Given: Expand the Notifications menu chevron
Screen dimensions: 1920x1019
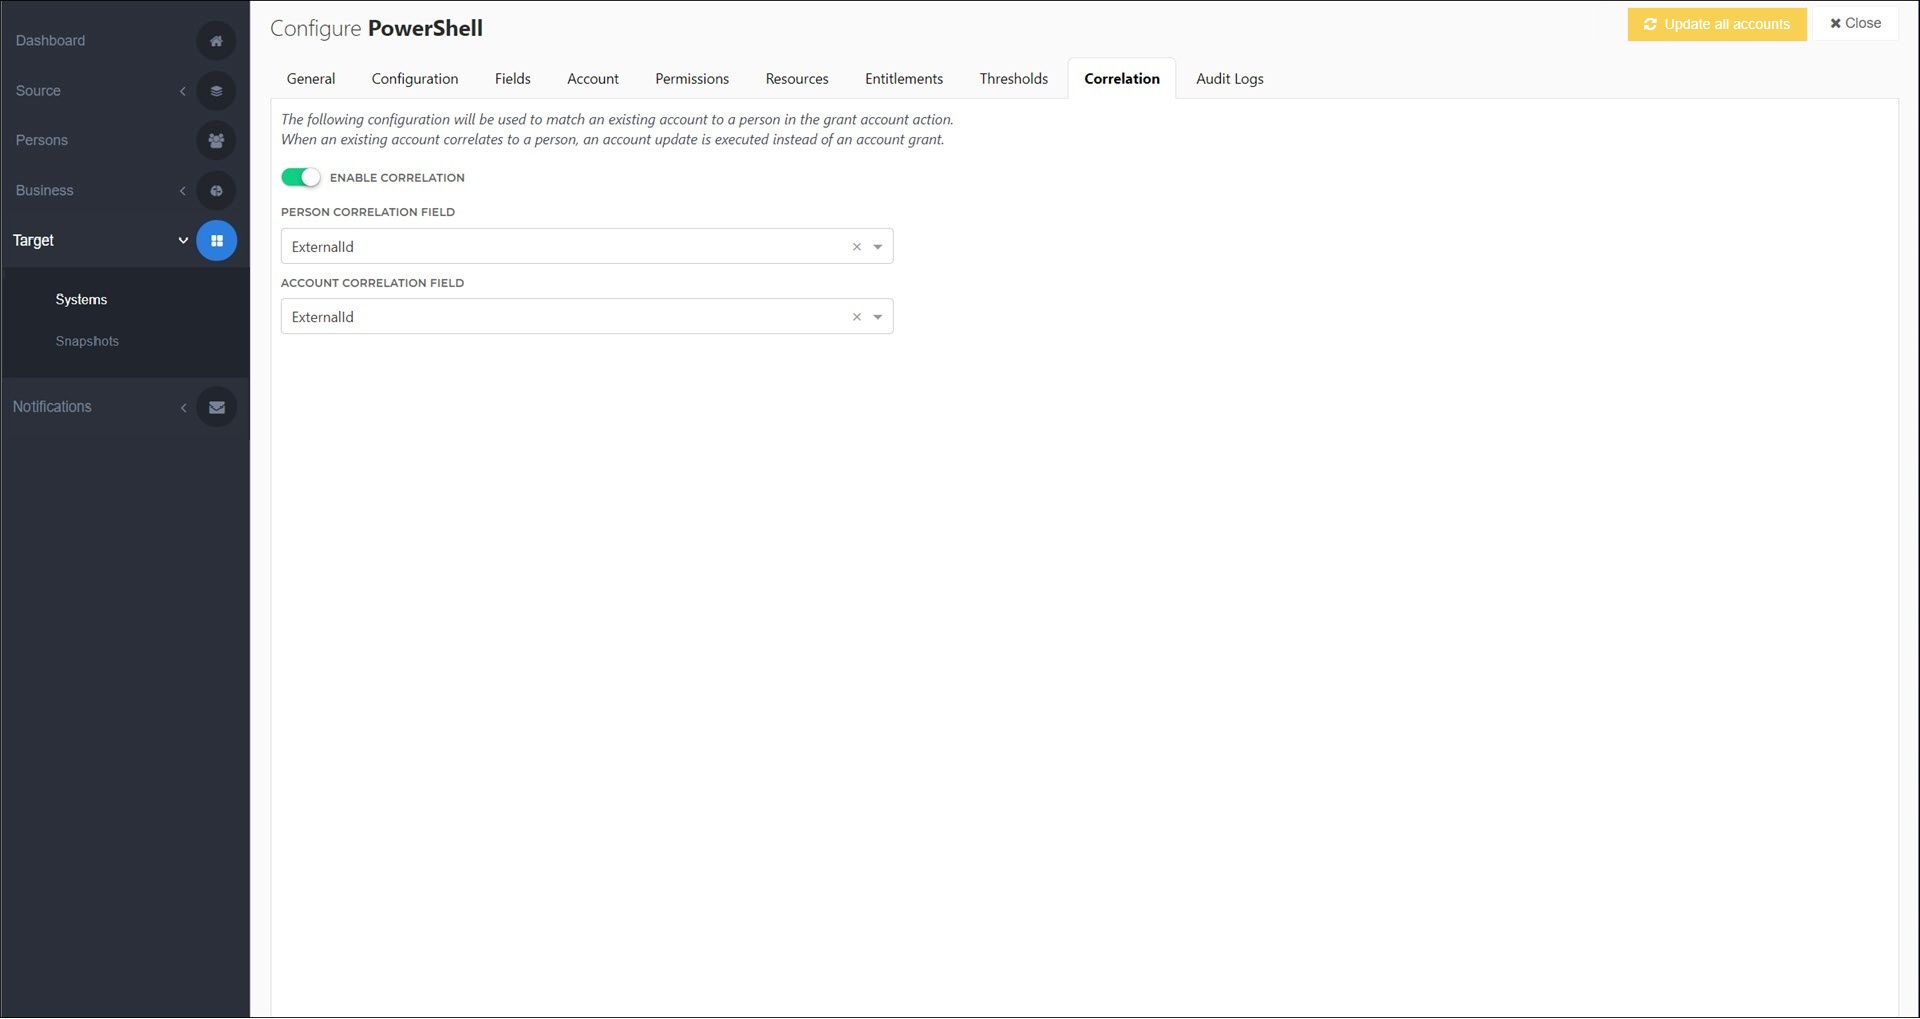Looking at the screenshot, I should (x=184, y=407).
